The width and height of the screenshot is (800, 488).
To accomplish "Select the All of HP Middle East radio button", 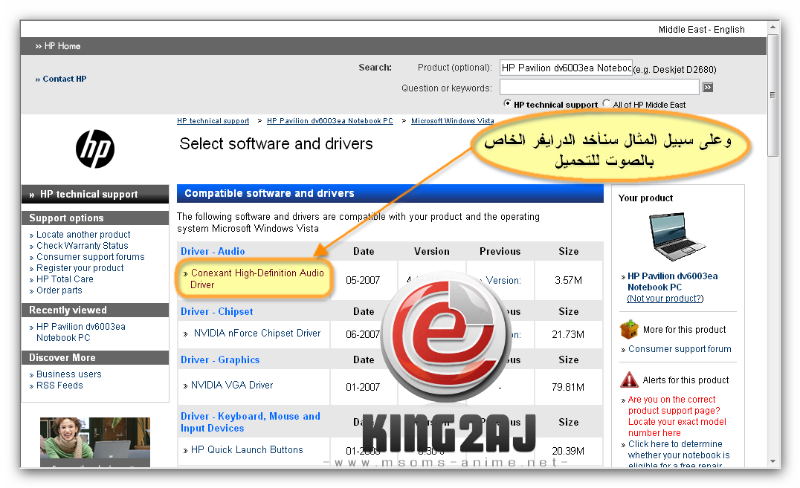I will tap(607, 103).
